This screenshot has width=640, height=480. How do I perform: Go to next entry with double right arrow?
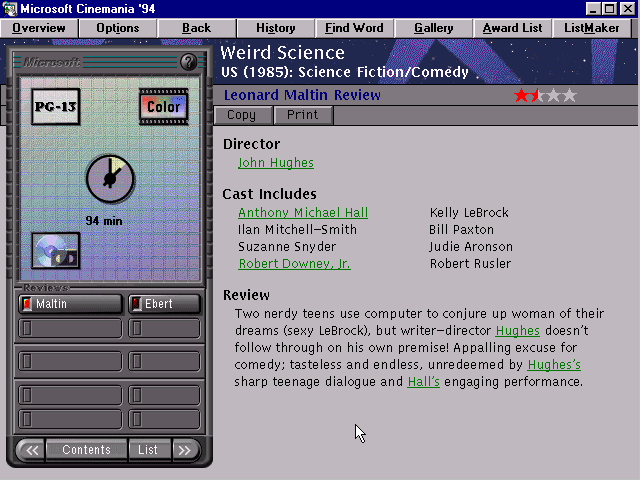(x=185, y=450)
